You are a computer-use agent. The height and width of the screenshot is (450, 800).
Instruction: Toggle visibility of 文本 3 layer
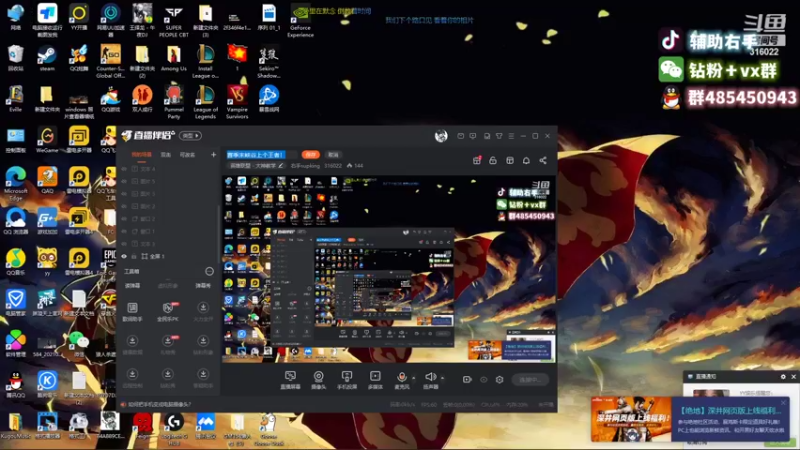124,244
